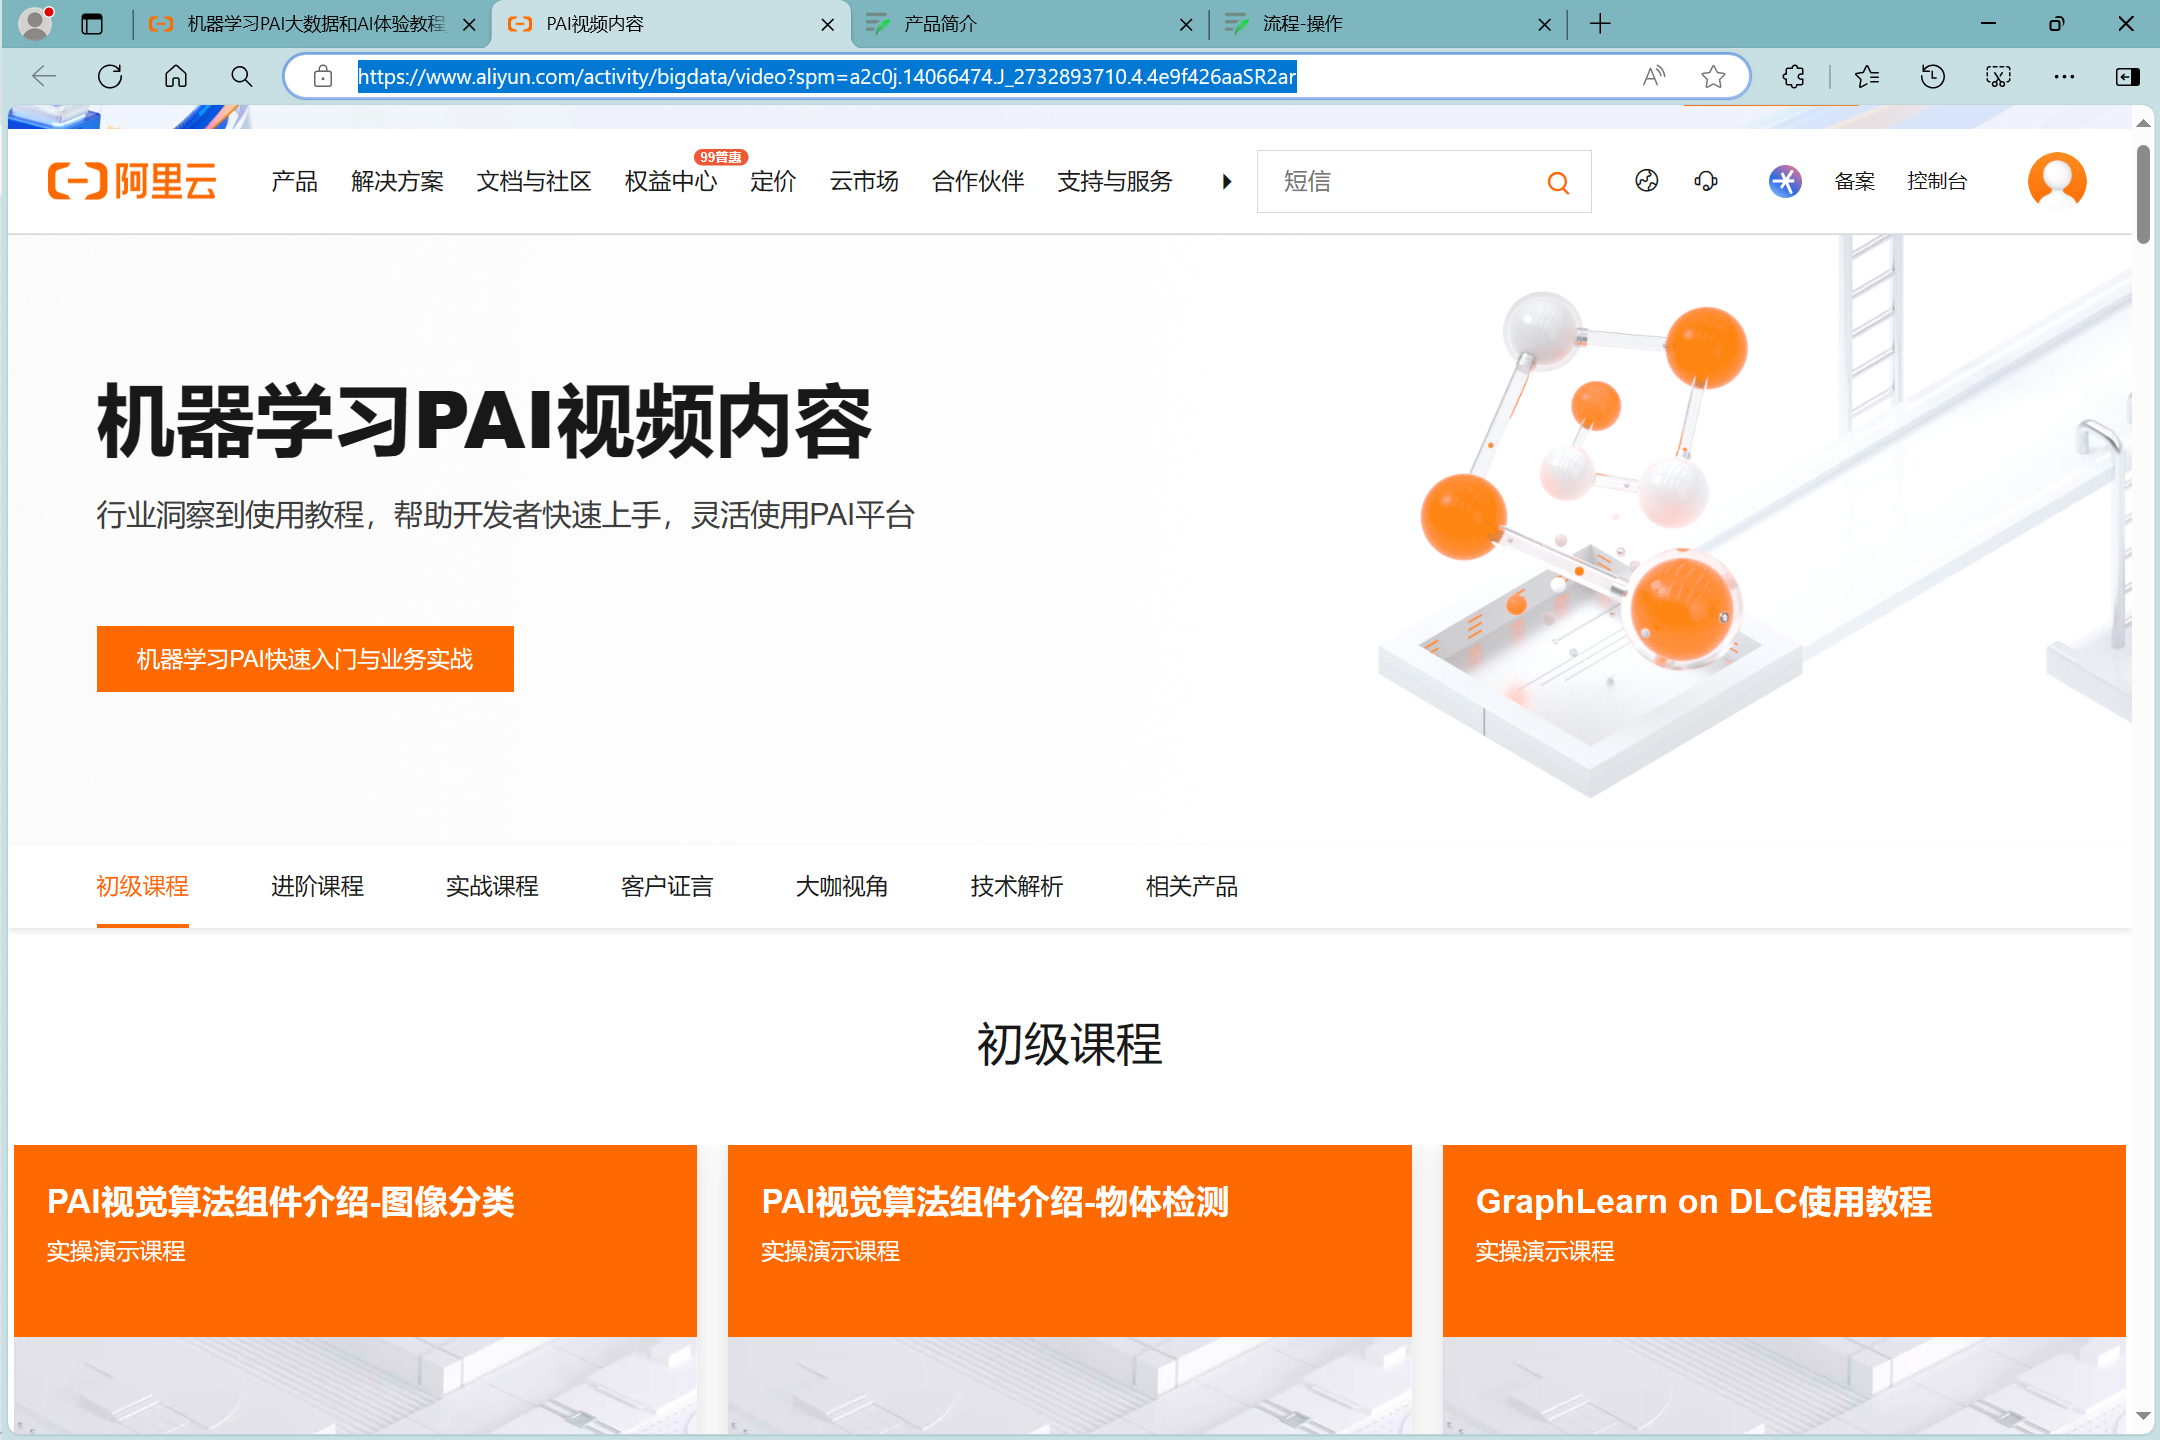Refresh the page
This screenshot has height=1440, width=2160.
tap(110, 76)
